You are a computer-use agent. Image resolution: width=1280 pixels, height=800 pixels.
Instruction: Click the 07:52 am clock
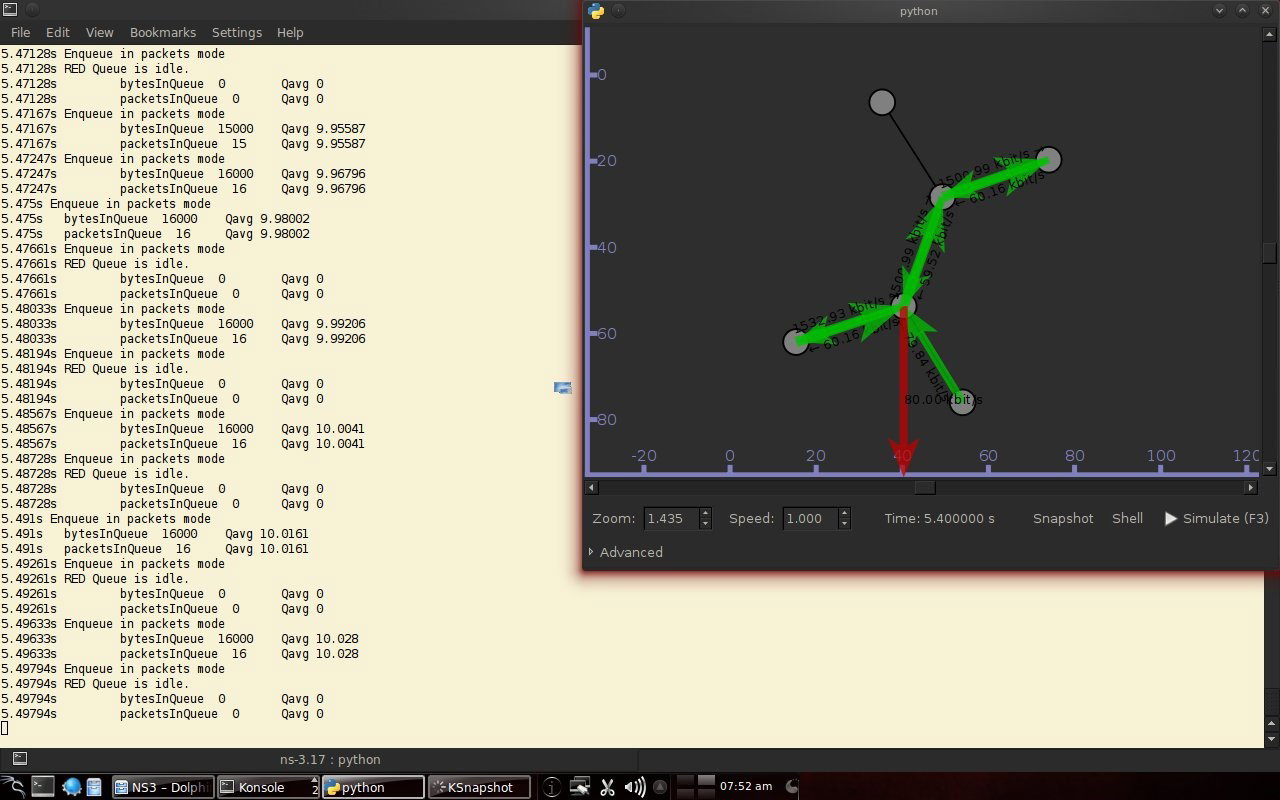point(746,787)
